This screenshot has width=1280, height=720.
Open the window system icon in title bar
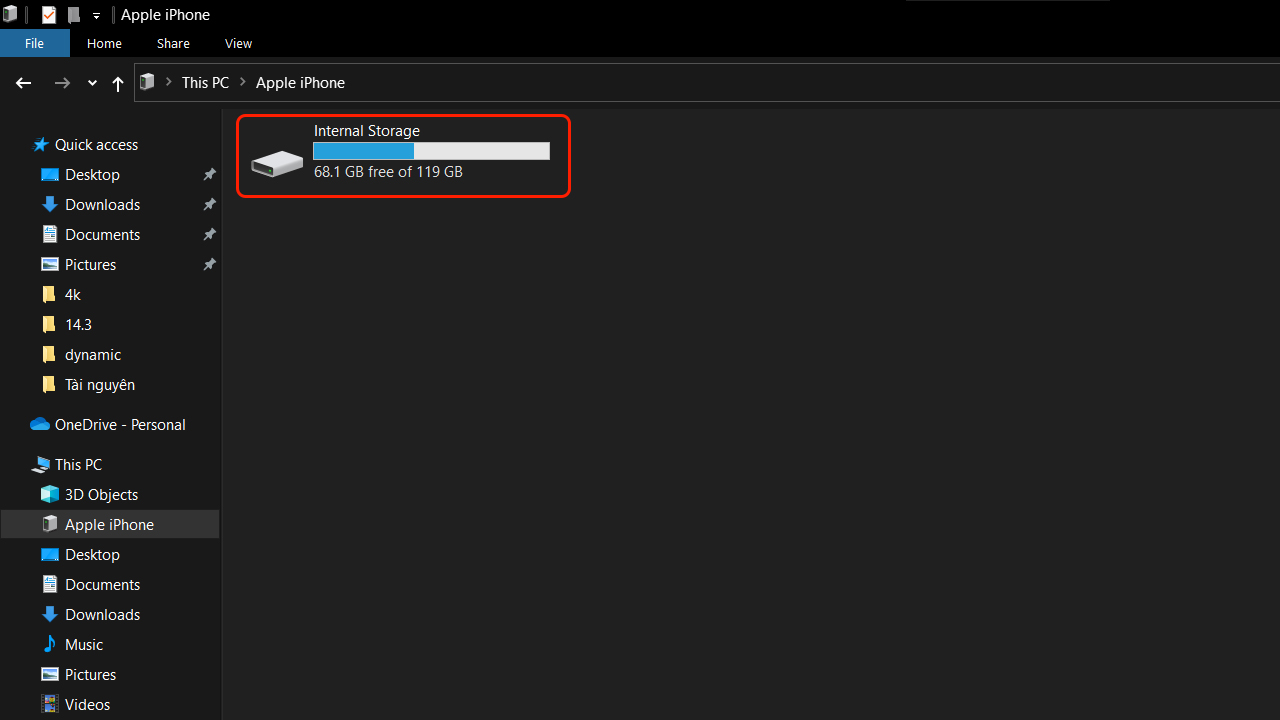click(x=10, y=15)
